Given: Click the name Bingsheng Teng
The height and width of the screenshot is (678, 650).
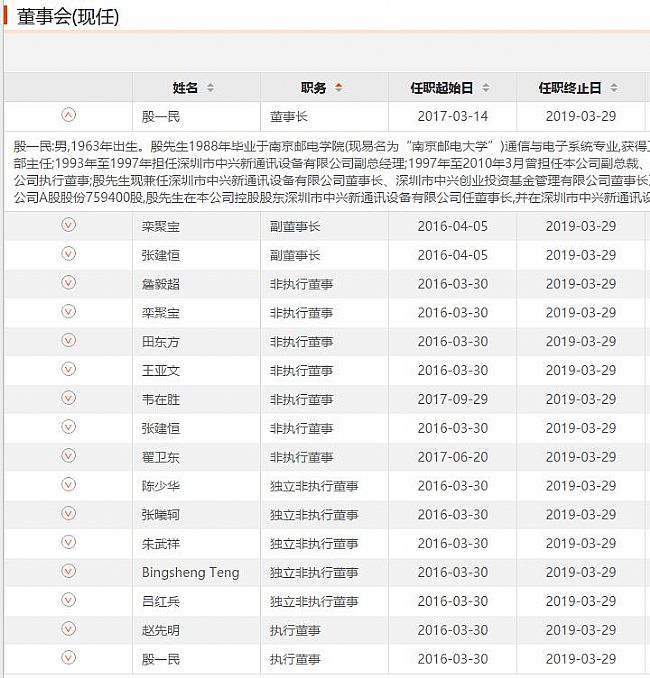Looking at the screenshot, I should click(x=190, y=572).
